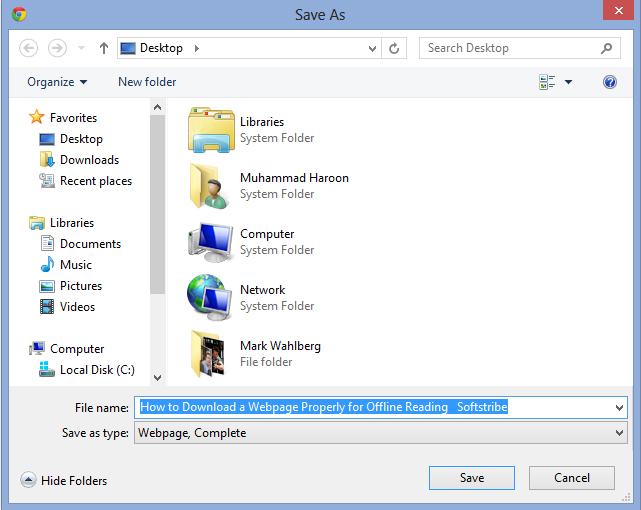The height and width of the screenshot is (510, 641).
Task: Change the view layout icon
Action: pos(547,82)
